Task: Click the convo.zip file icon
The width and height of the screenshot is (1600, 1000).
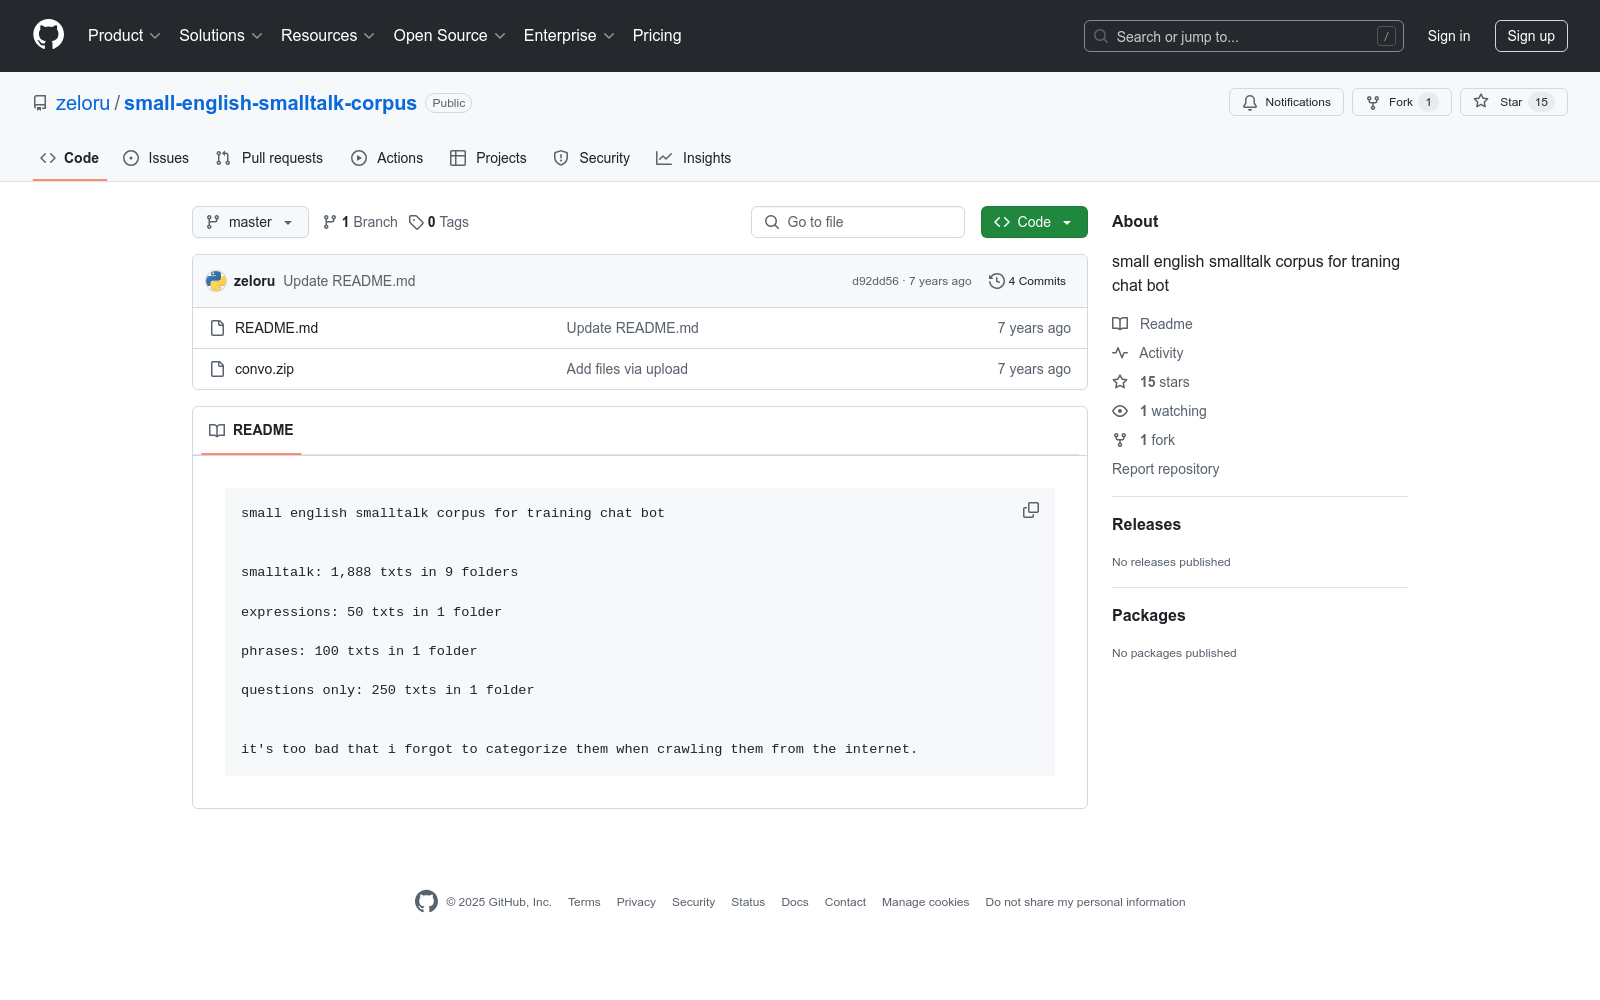Action: (217, 369)
